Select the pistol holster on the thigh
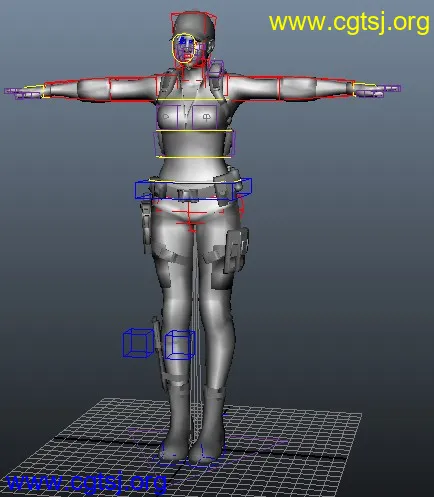The width and height of the screenshot is (434, 497). tap(236, 250)
